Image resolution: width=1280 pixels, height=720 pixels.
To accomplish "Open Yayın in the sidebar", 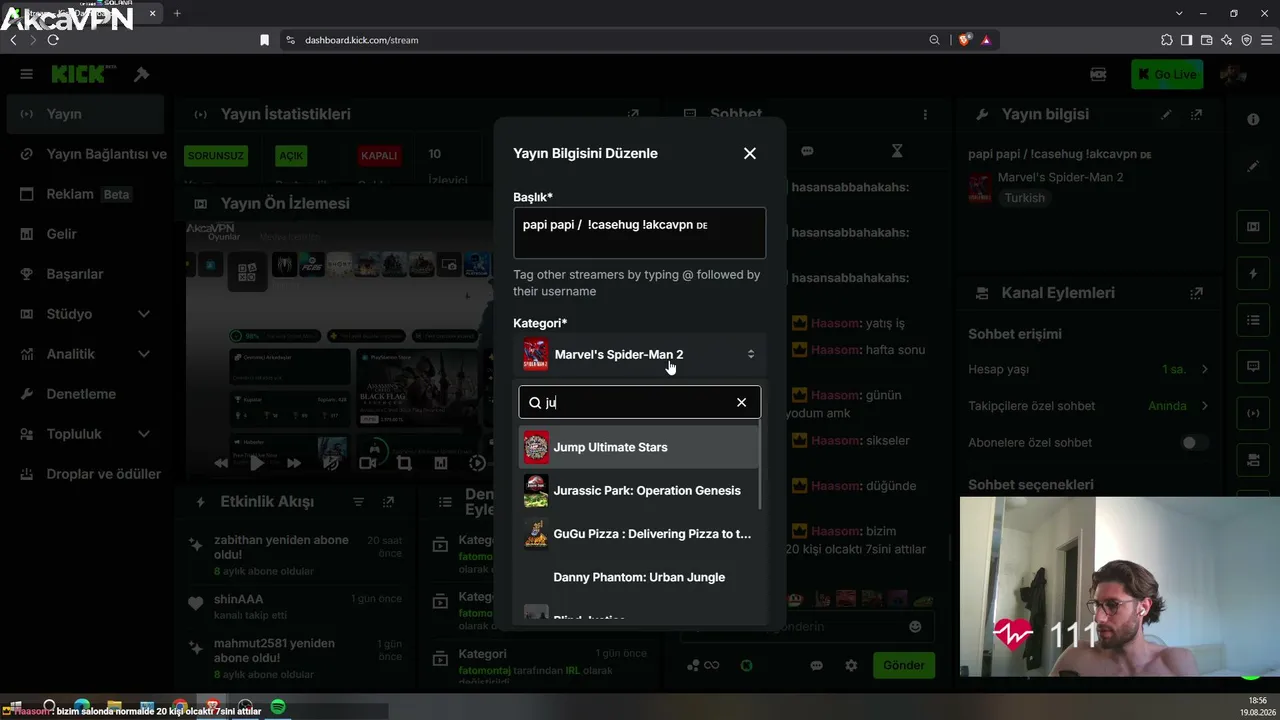I will [x=85, y=114].
